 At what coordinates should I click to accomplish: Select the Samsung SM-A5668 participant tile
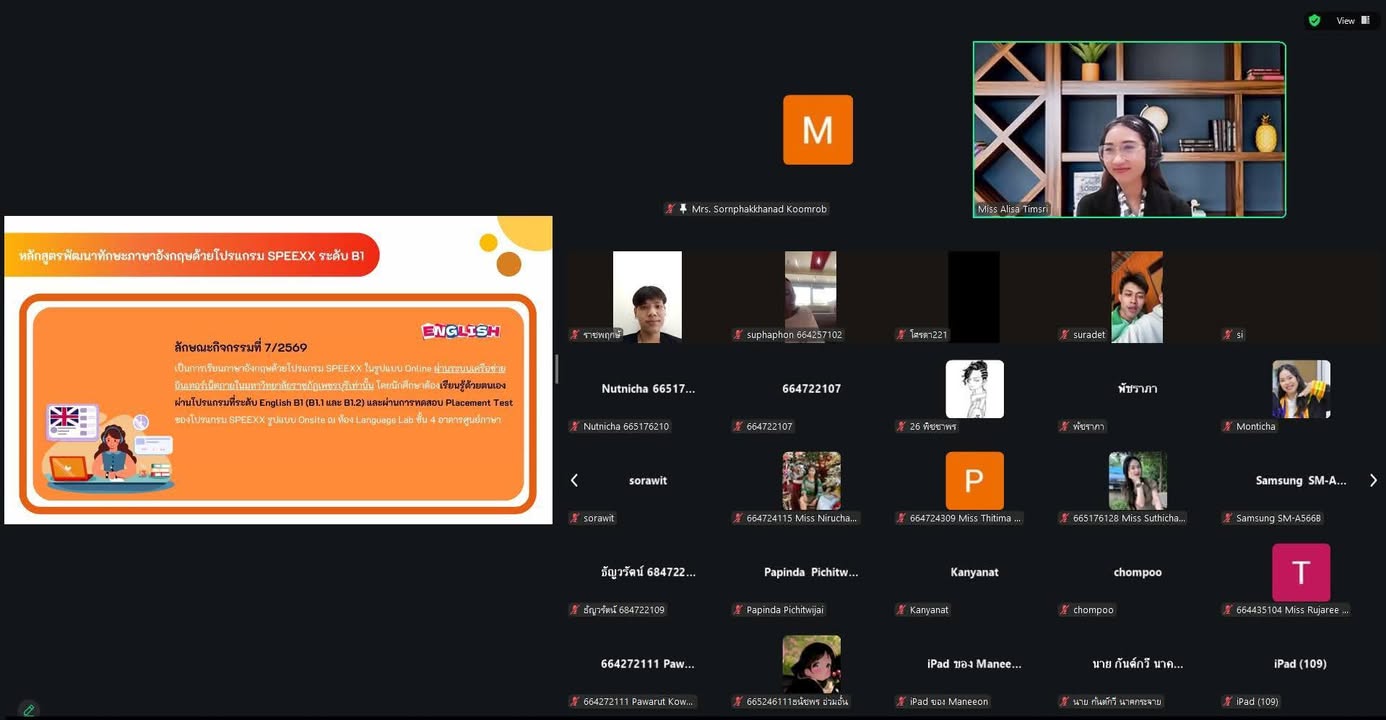coord(1300,488)
